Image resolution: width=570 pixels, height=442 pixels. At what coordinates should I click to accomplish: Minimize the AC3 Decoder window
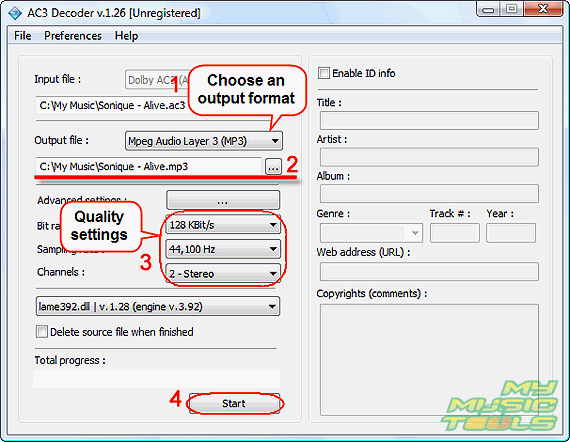pos(488,9)
